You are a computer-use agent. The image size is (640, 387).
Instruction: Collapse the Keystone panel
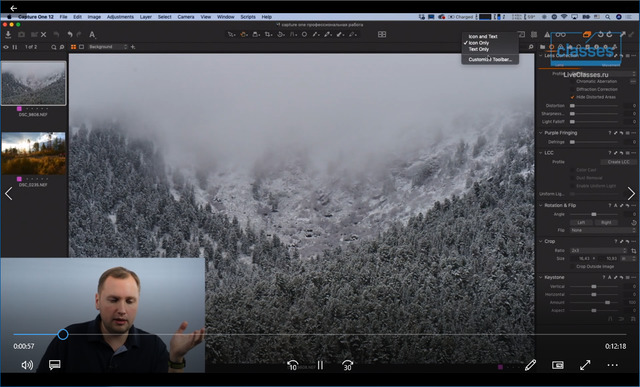pos(541,278)
